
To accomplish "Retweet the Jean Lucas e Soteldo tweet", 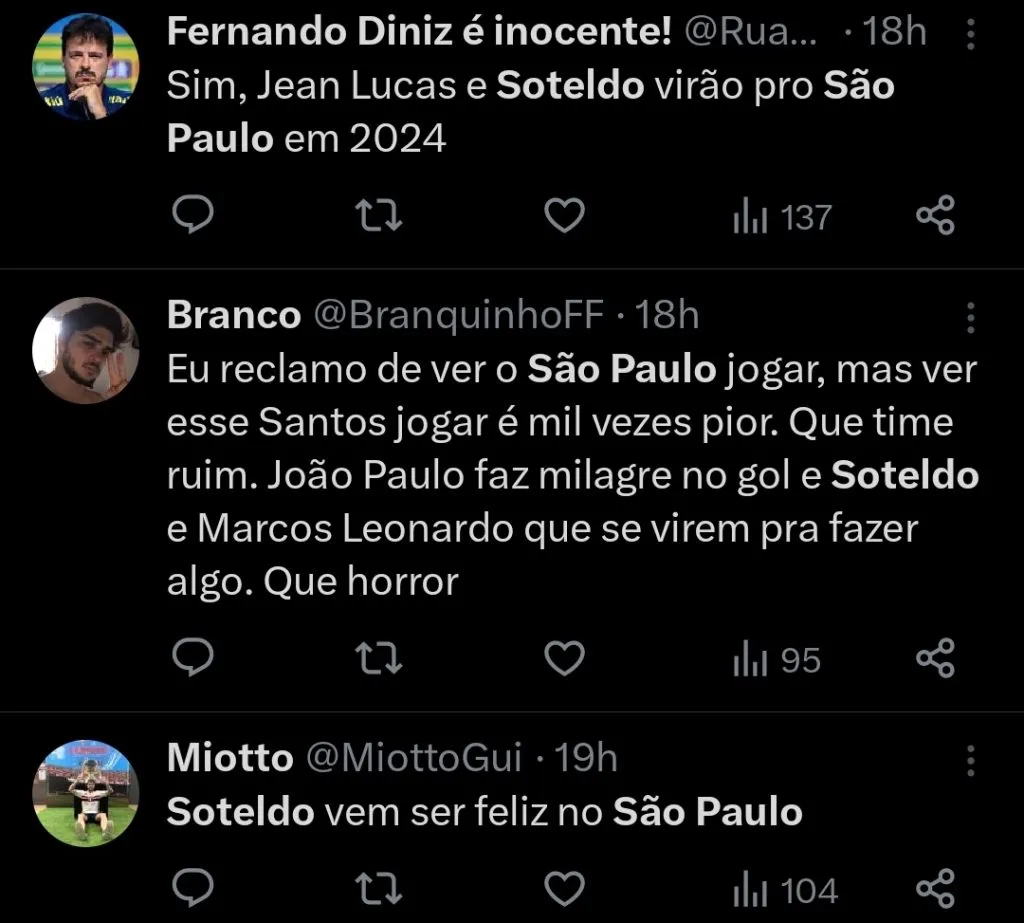I will [x=380, y=215].
